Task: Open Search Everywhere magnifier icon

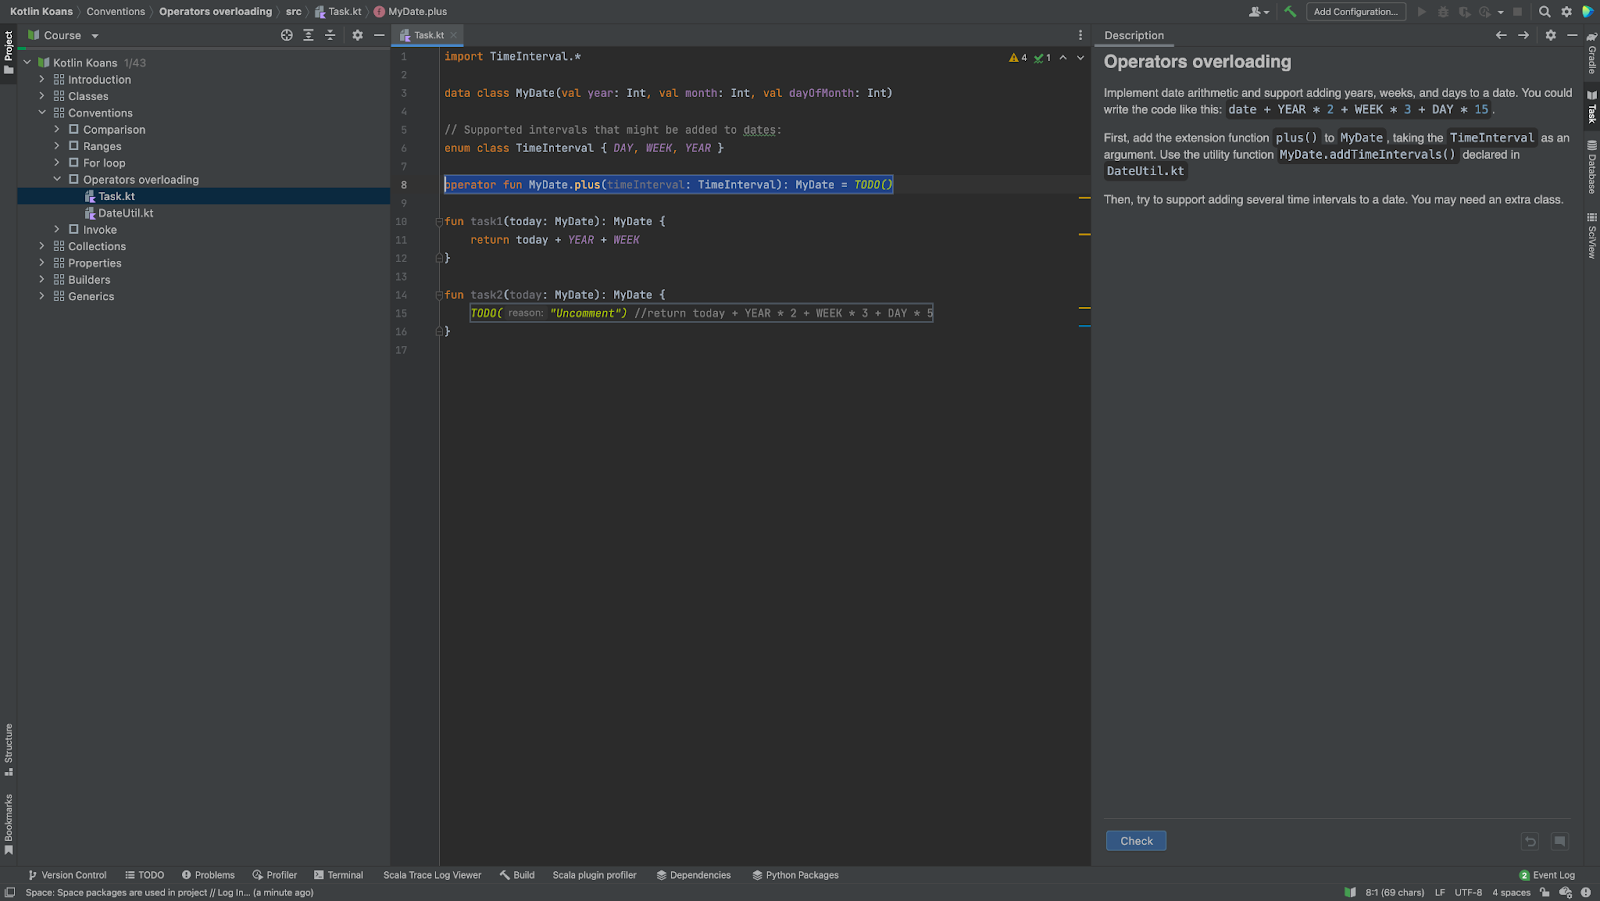Action: click(x=1545, y=12)
